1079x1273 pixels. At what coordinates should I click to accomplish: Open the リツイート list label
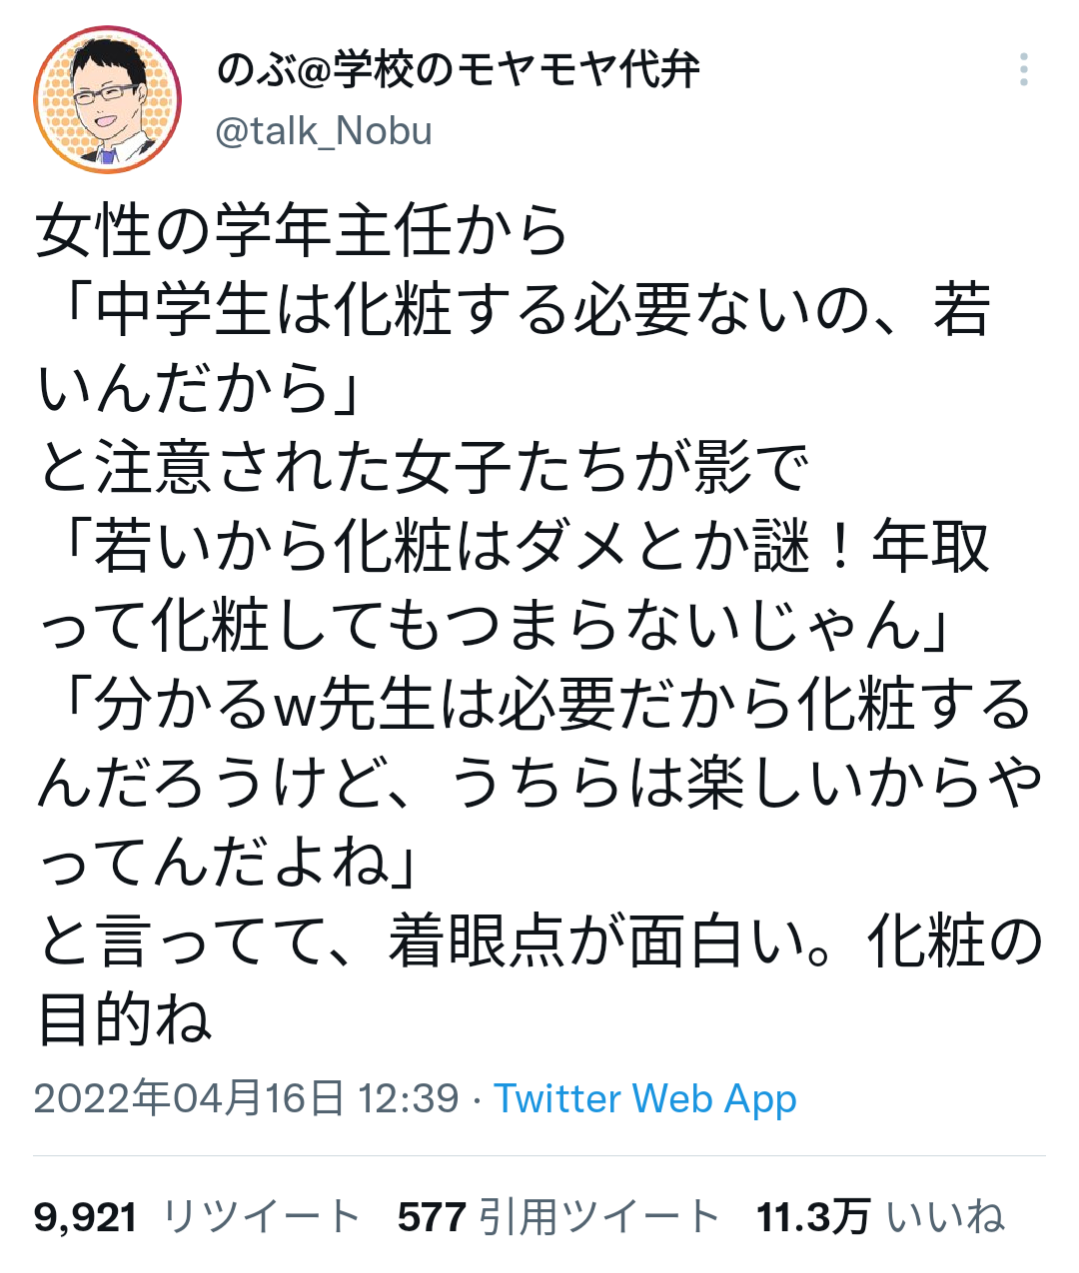(260, 1217)
